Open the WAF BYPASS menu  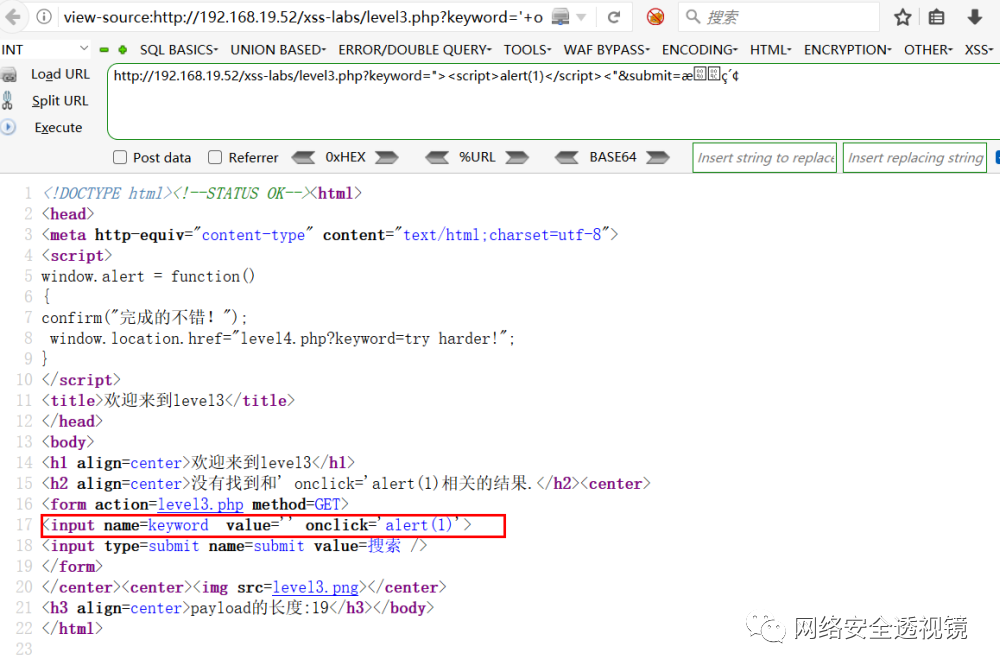(x=606, y=50)
